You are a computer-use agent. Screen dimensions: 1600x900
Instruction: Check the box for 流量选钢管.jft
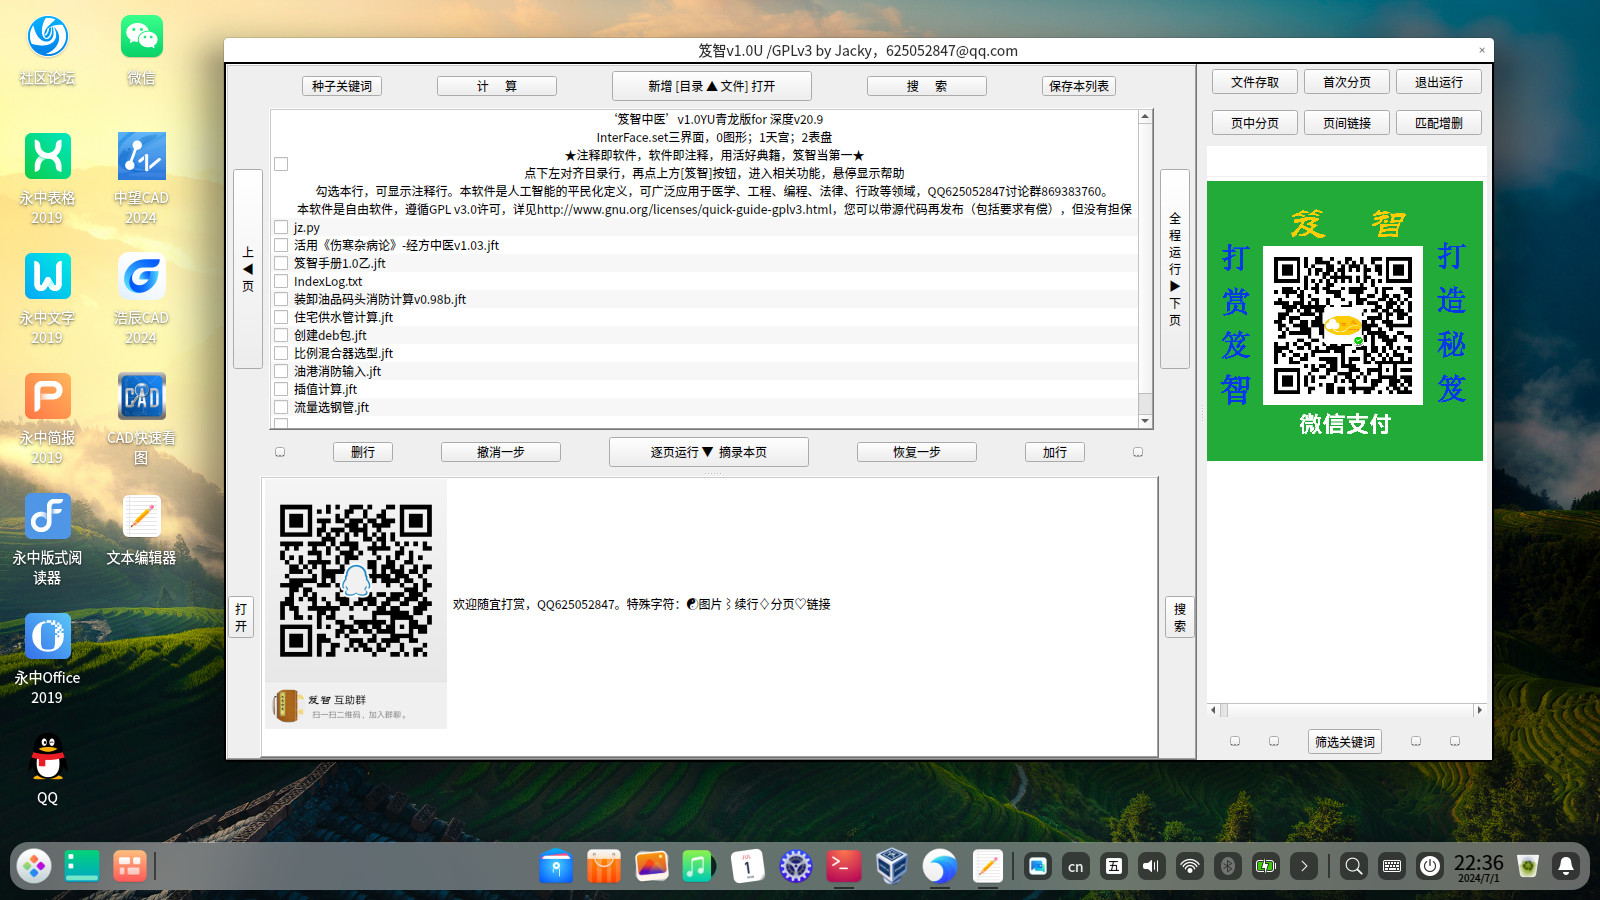281,407
